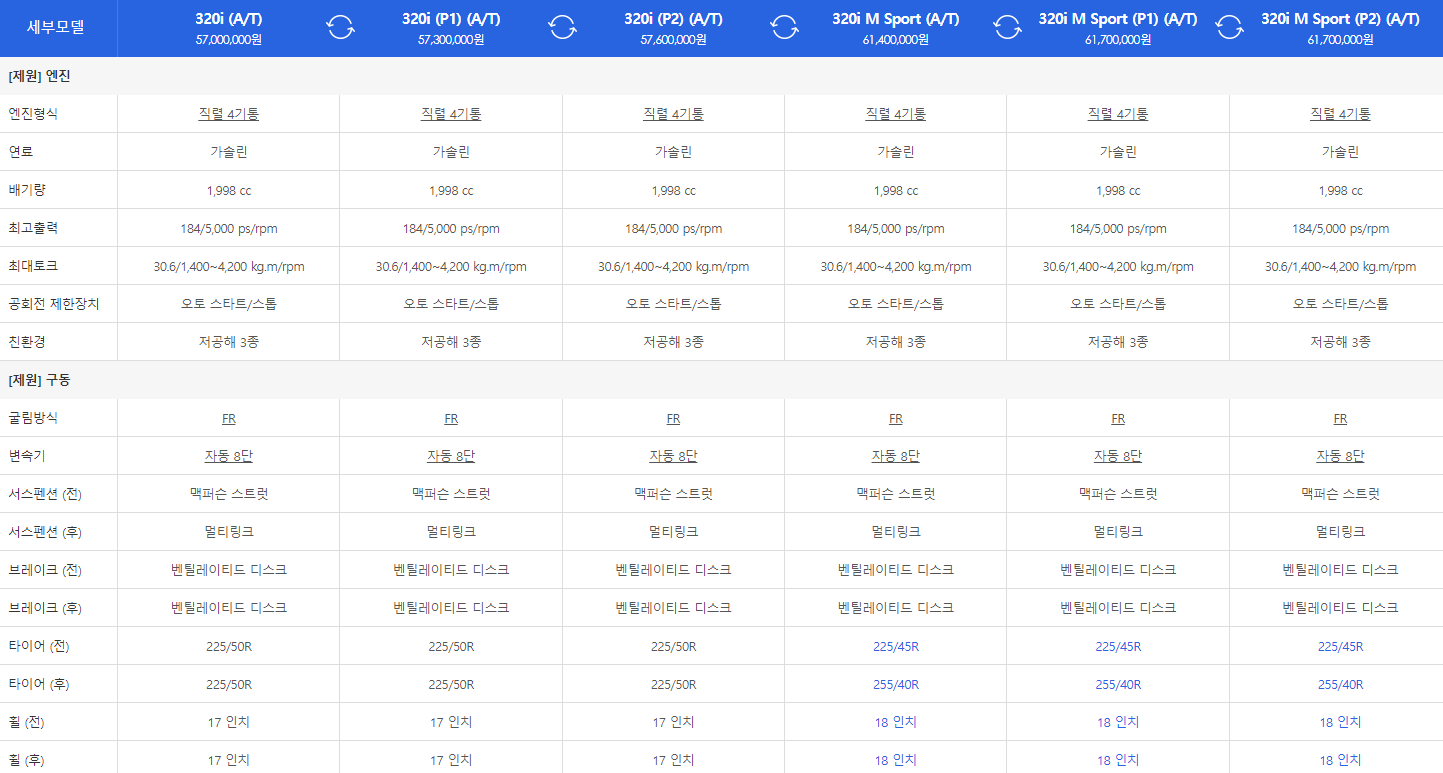The image size is (1443, 773).
Task: Click the 휠 (전) row label
Action: click(x=26, y=722)
